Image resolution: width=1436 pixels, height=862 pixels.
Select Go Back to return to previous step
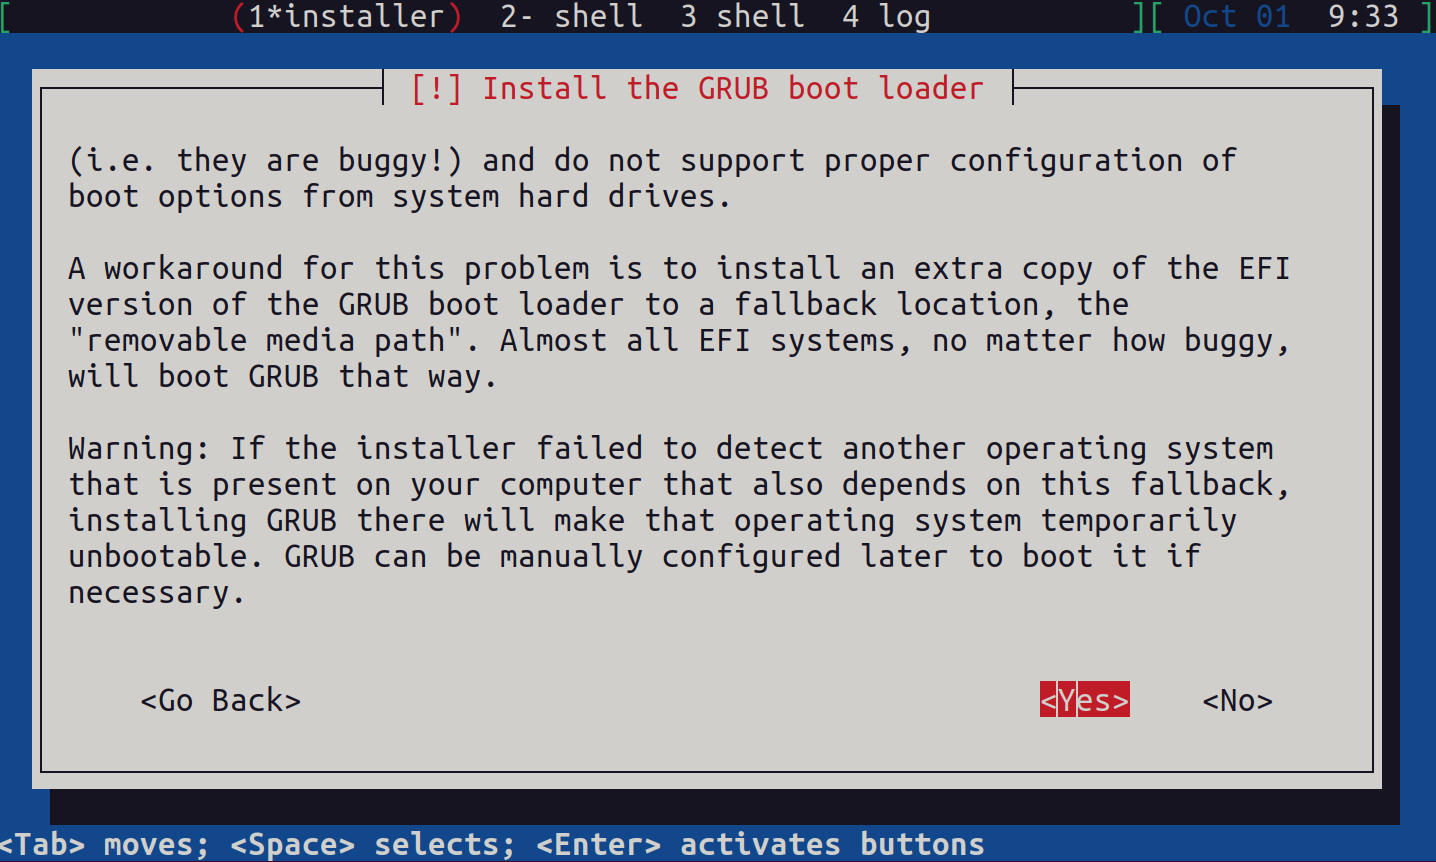coord(221,700)
